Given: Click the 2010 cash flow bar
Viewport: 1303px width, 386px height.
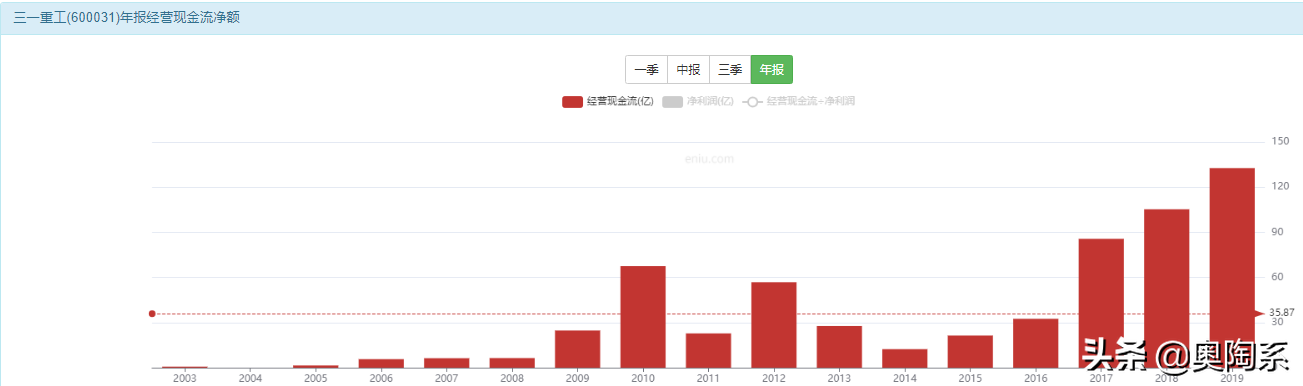Looking at the screenshot, I should click(x=643, y=317).
